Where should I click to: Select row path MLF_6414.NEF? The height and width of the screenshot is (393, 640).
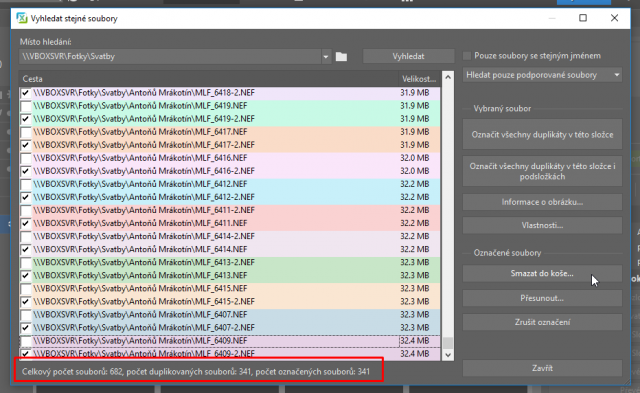[140, 250]
